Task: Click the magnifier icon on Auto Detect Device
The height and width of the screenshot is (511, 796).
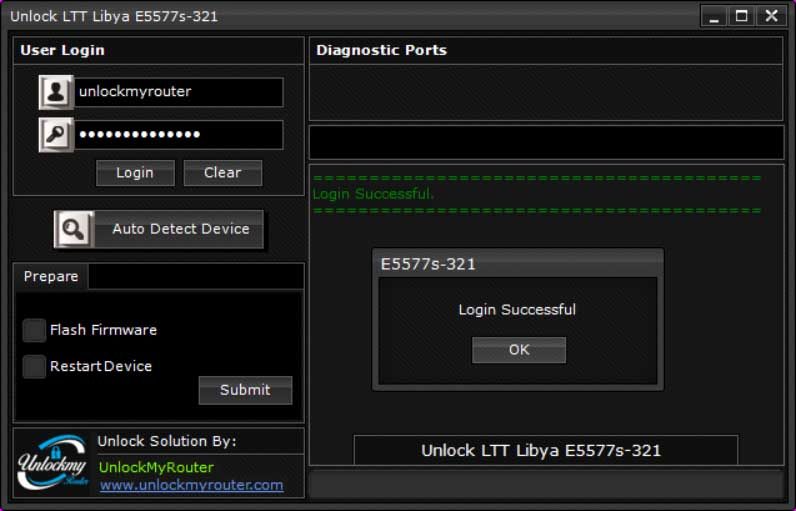Action: click(x=73, y=229)
